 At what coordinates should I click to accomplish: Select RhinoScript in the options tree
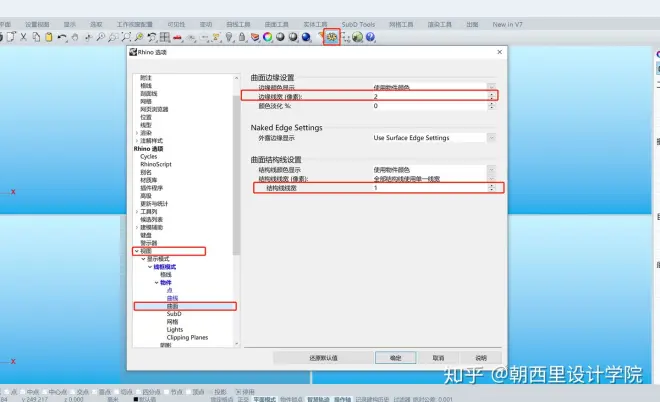click(x=156, y=164)
